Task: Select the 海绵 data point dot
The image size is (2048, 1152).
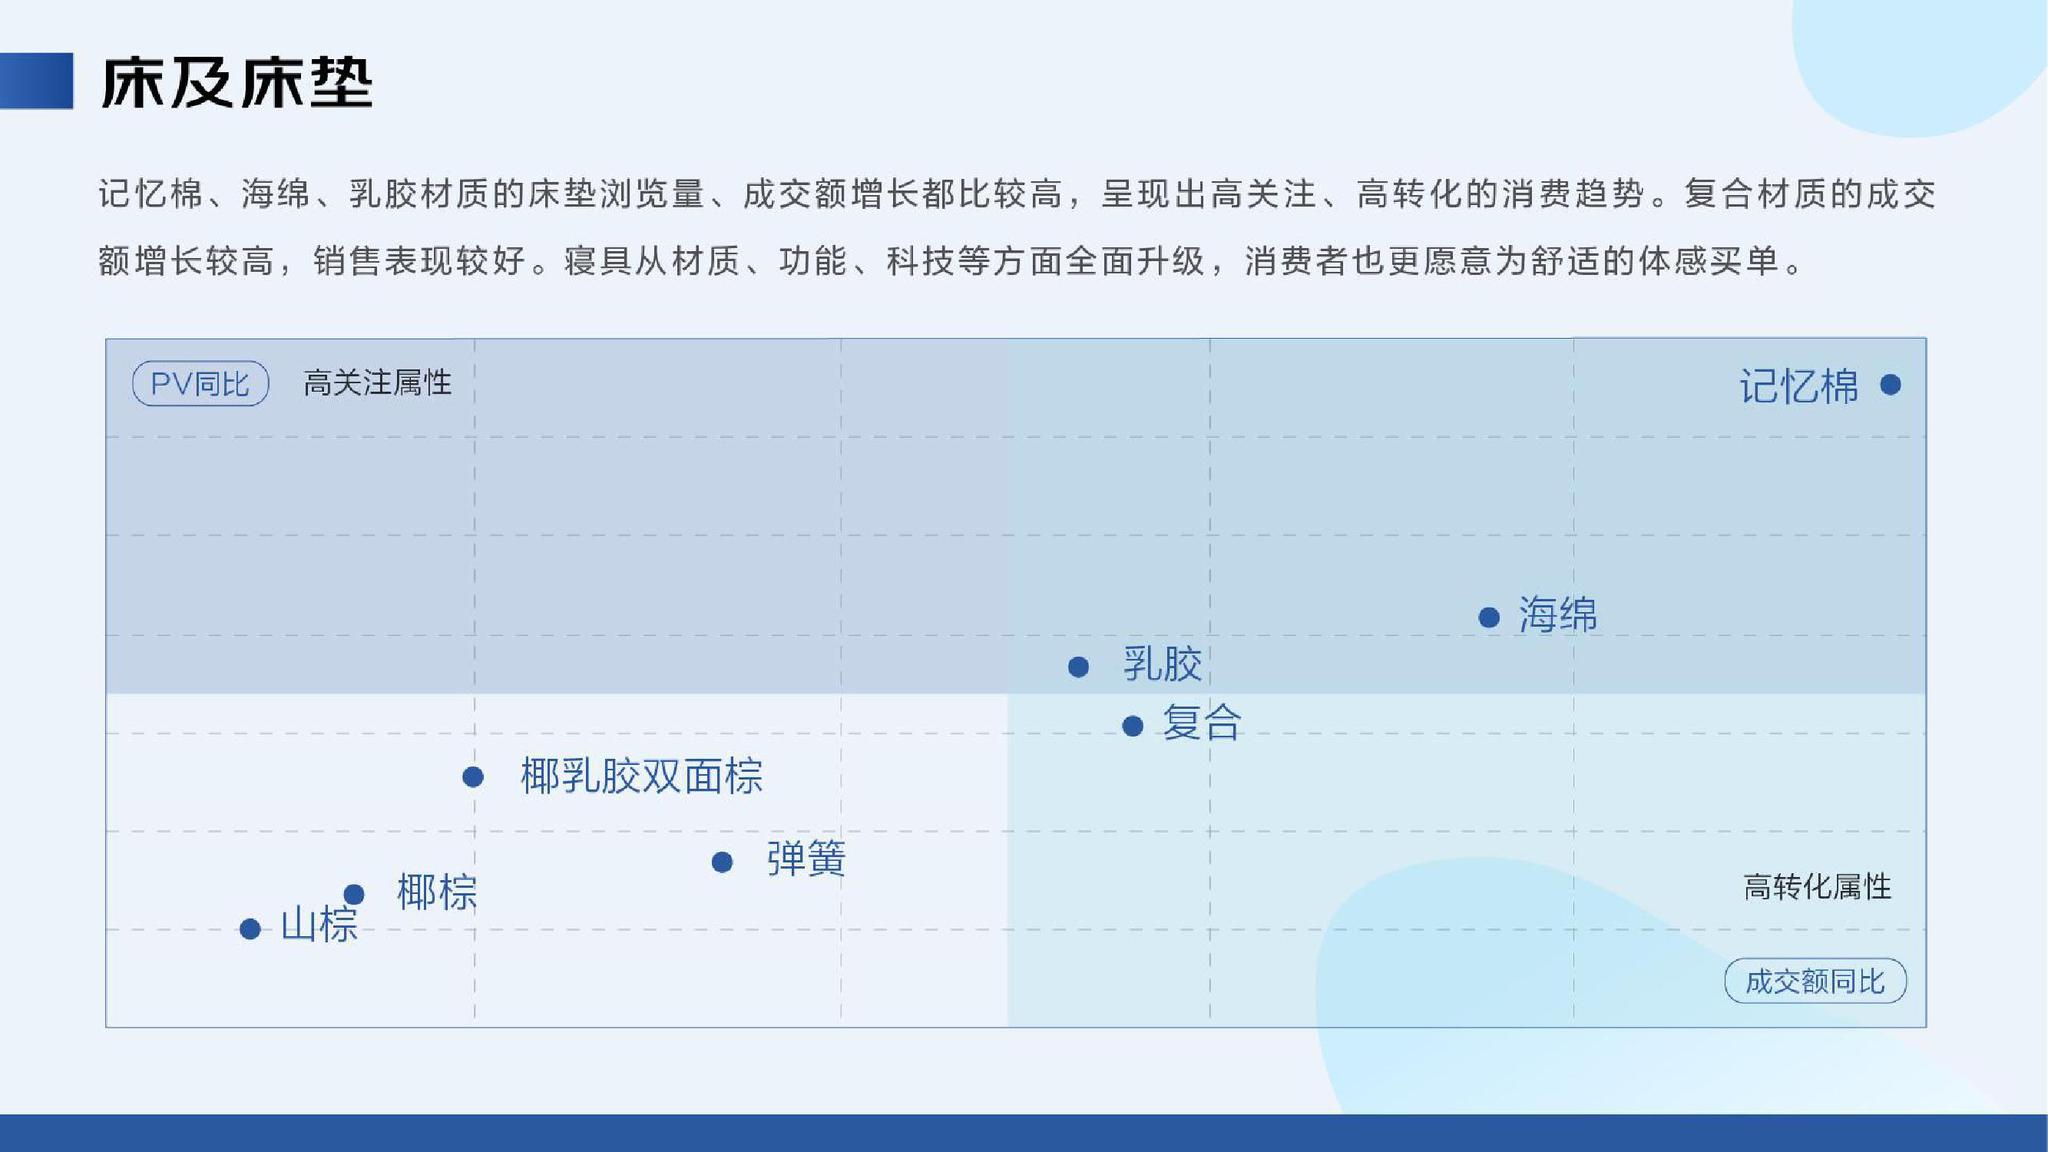Action: coord(1489,617)
